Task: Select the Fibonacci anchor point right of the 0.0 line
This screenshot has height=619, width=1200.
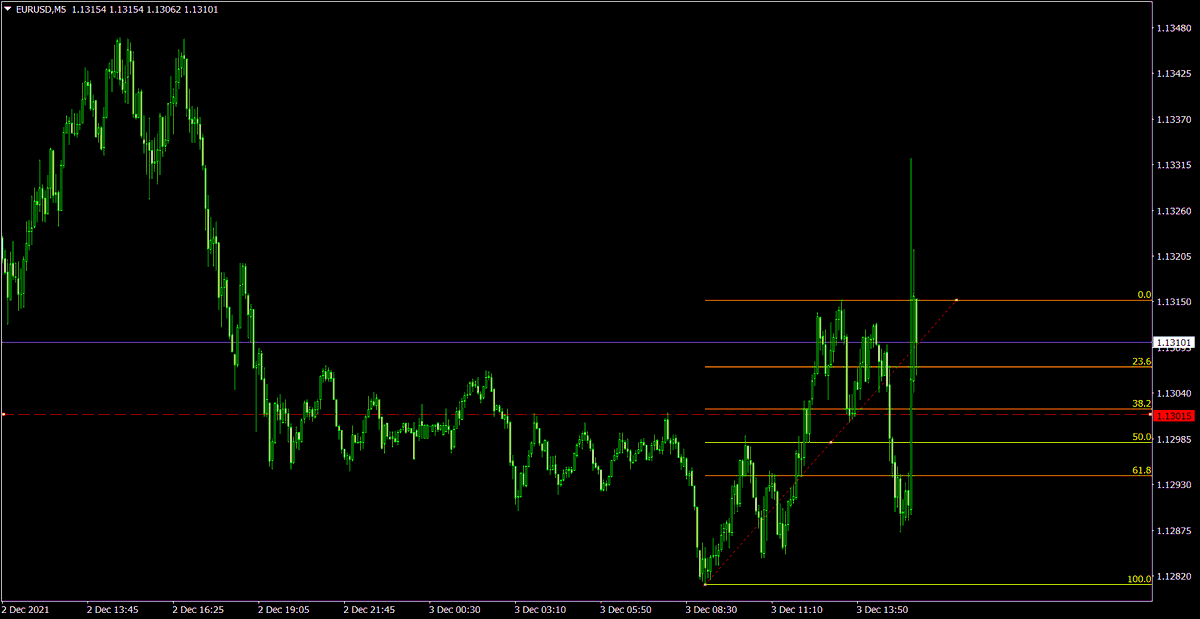Action: pos(957,300)
